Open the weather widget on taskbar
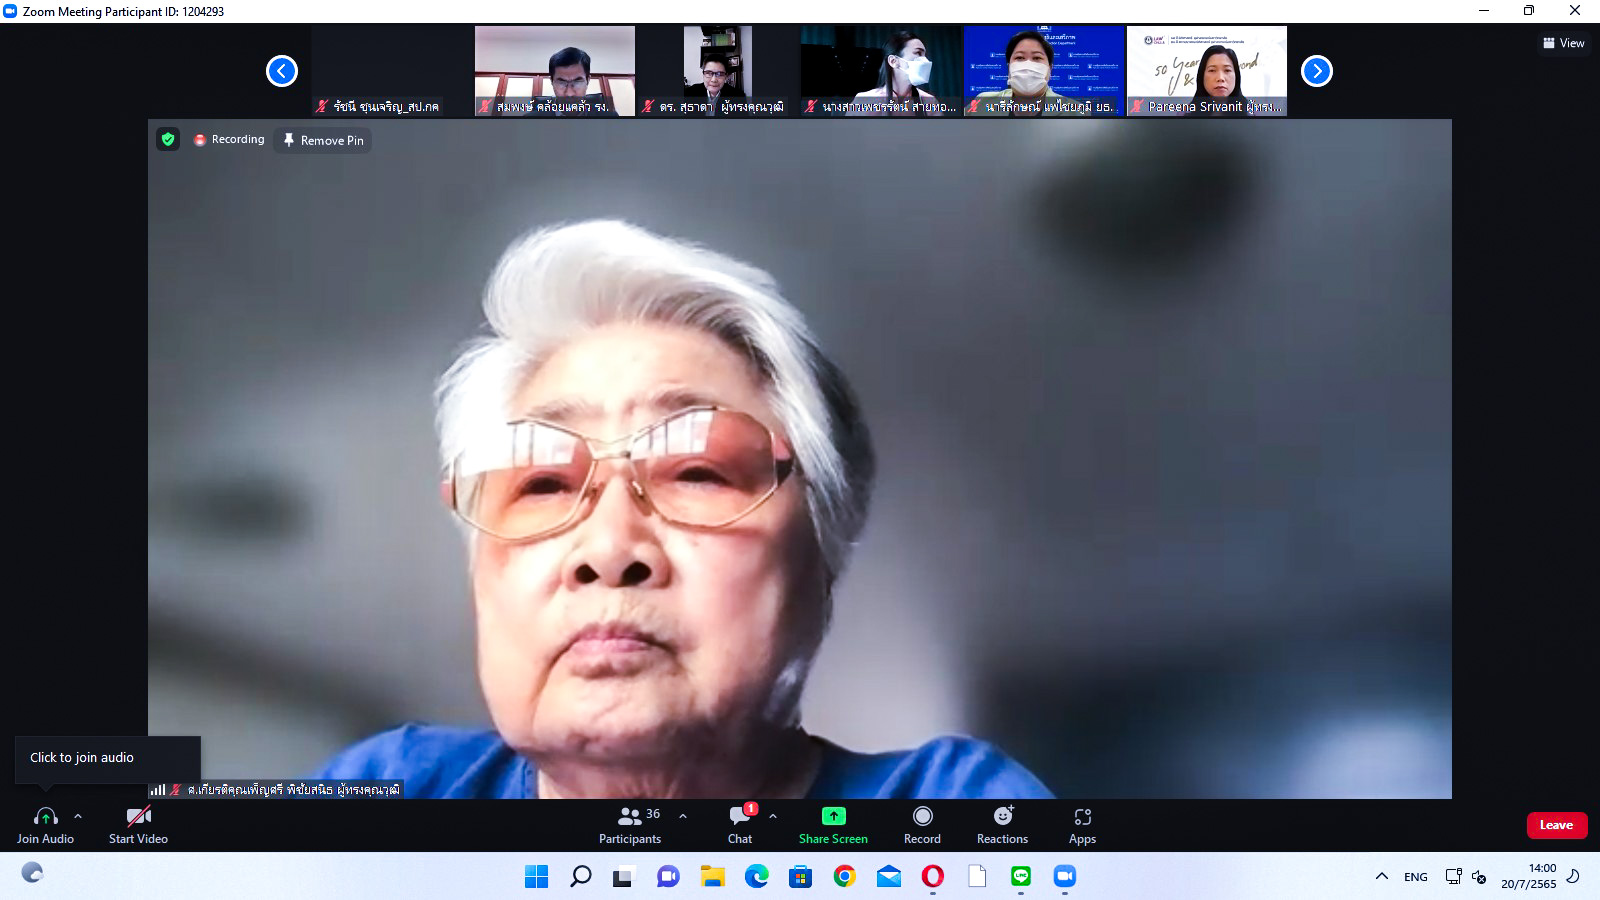The width and height of the screenshot is (1600, 900). [32, 872]
